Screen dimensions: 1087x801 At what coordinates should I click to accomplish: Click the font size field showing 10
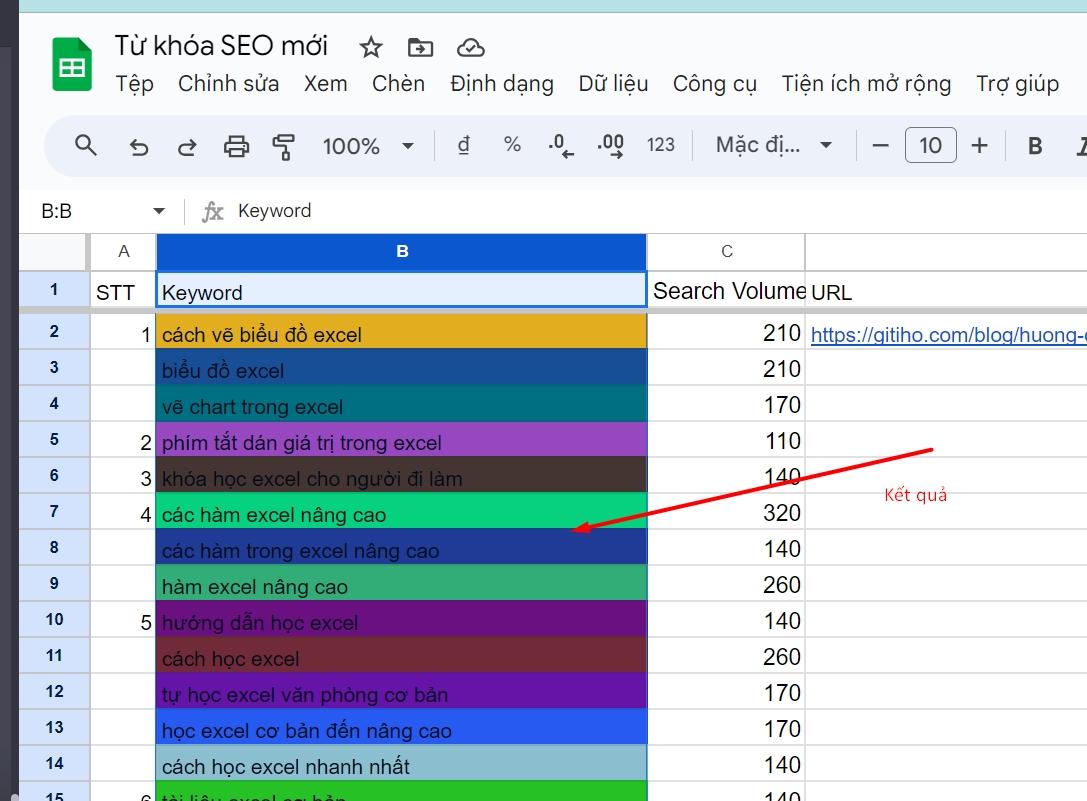coord(930,146)
